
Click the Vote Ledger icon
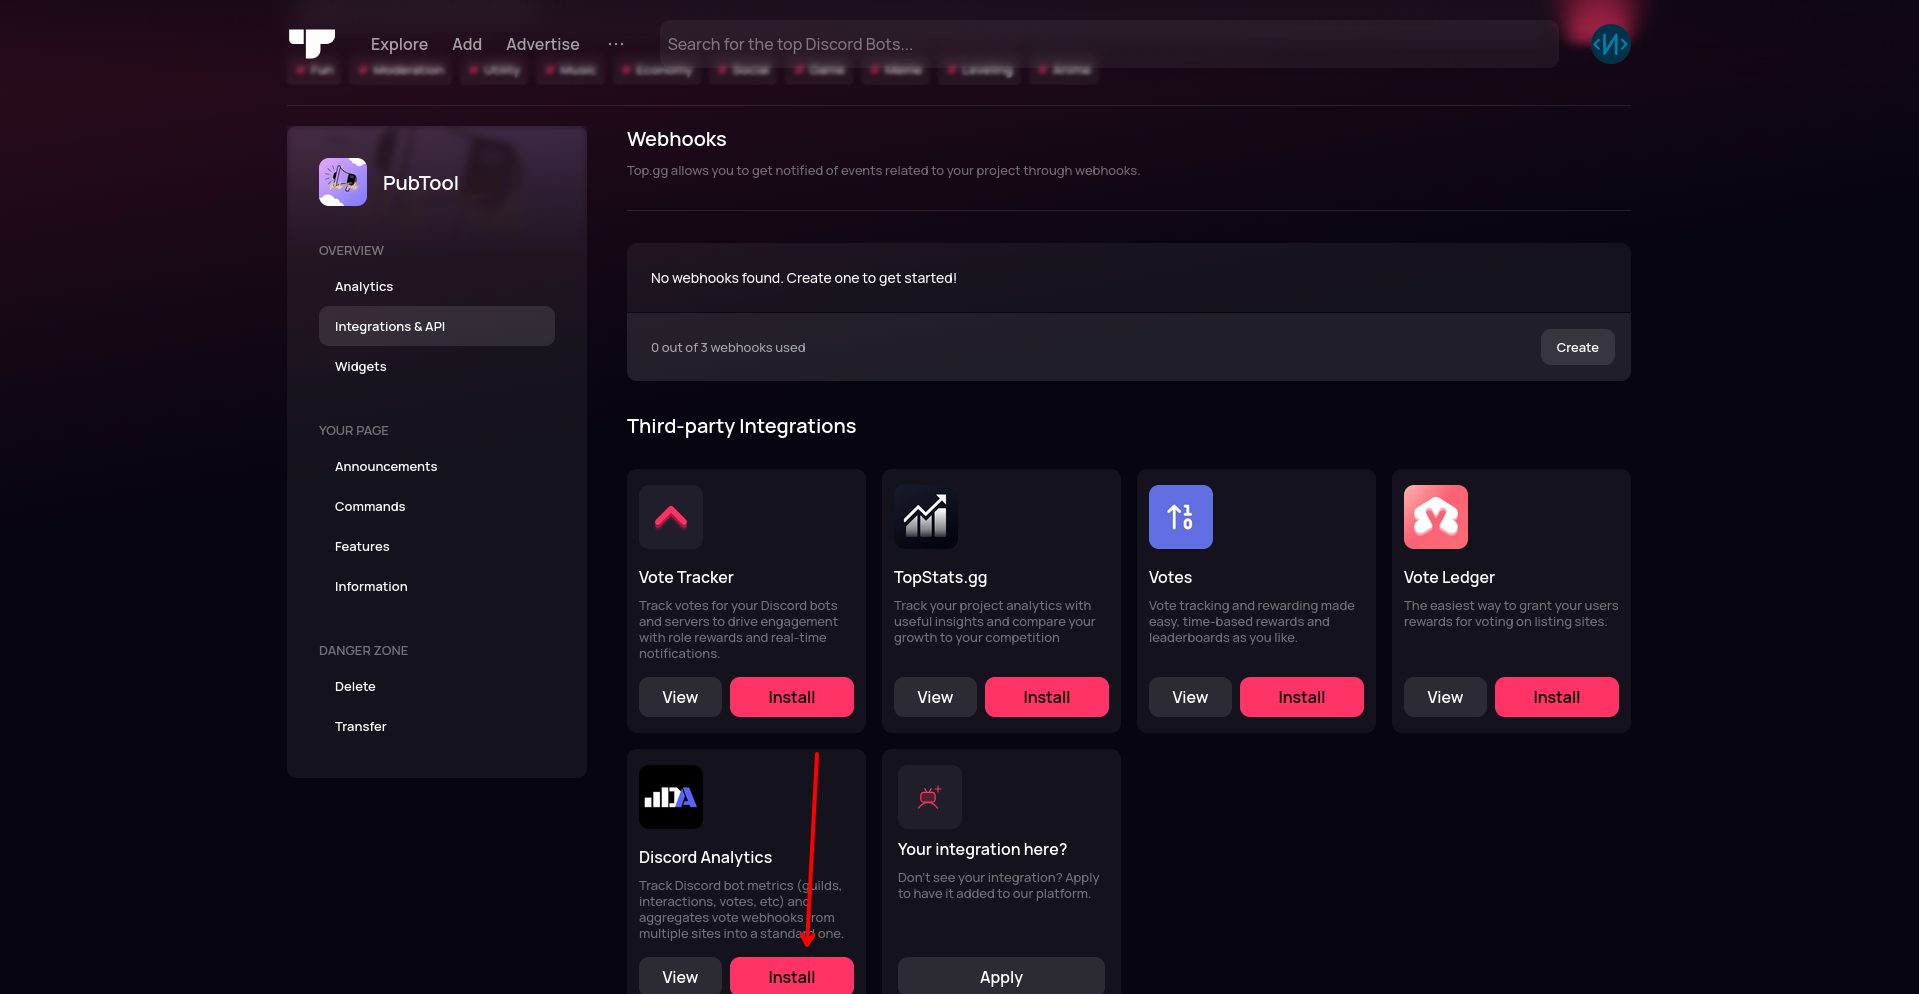pyautogui.click(x=1436, y=517)
